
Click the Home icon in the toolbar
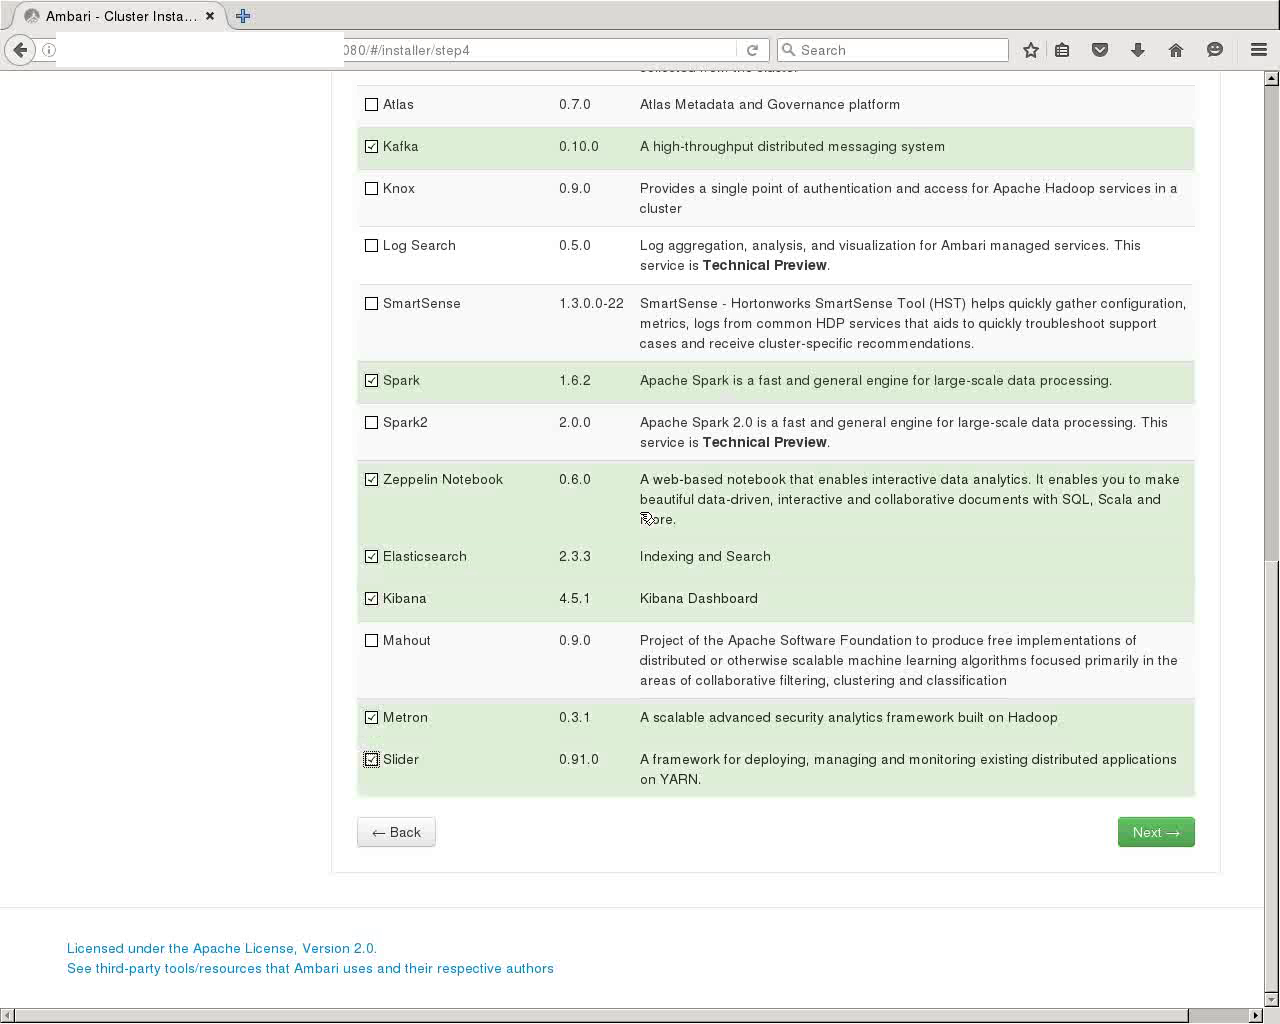[x=1176, y=49]
